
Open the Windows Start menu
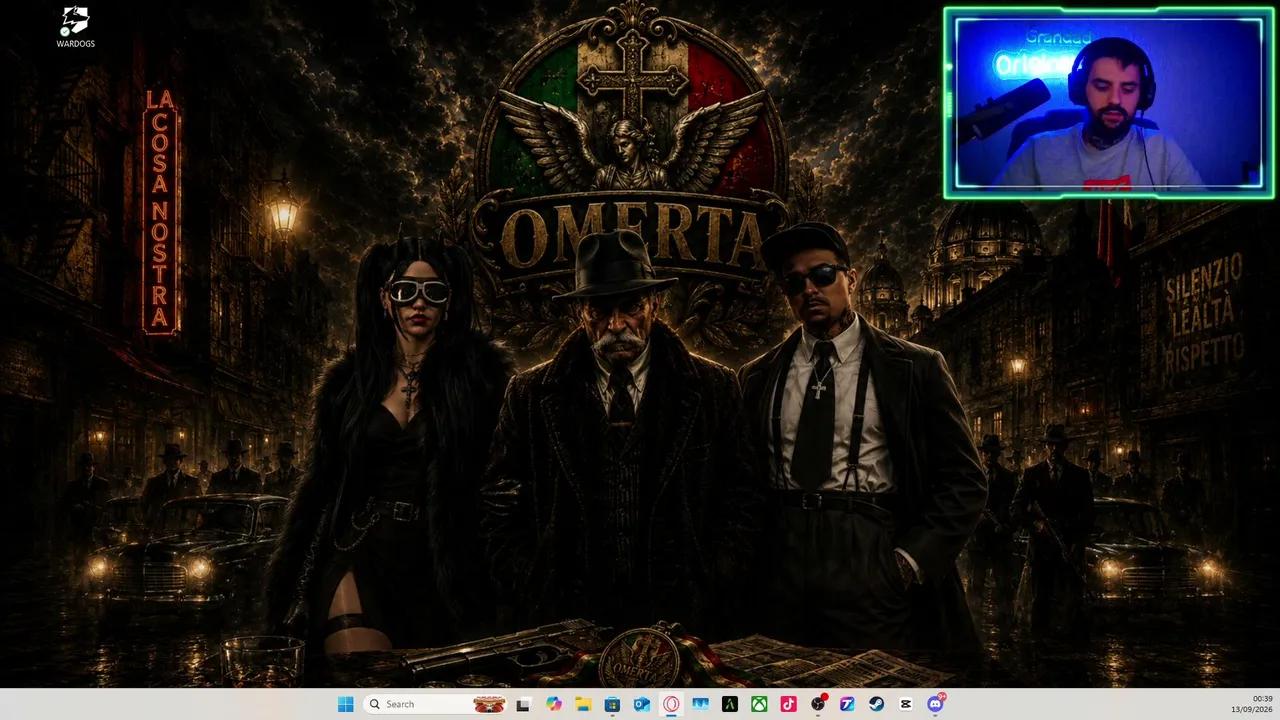(345, 704)
